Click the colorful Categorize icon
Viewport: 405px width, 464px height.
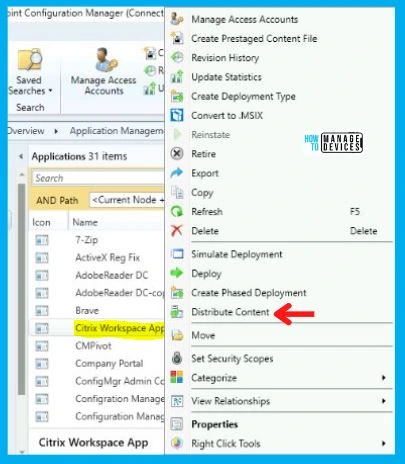[177, 378]
